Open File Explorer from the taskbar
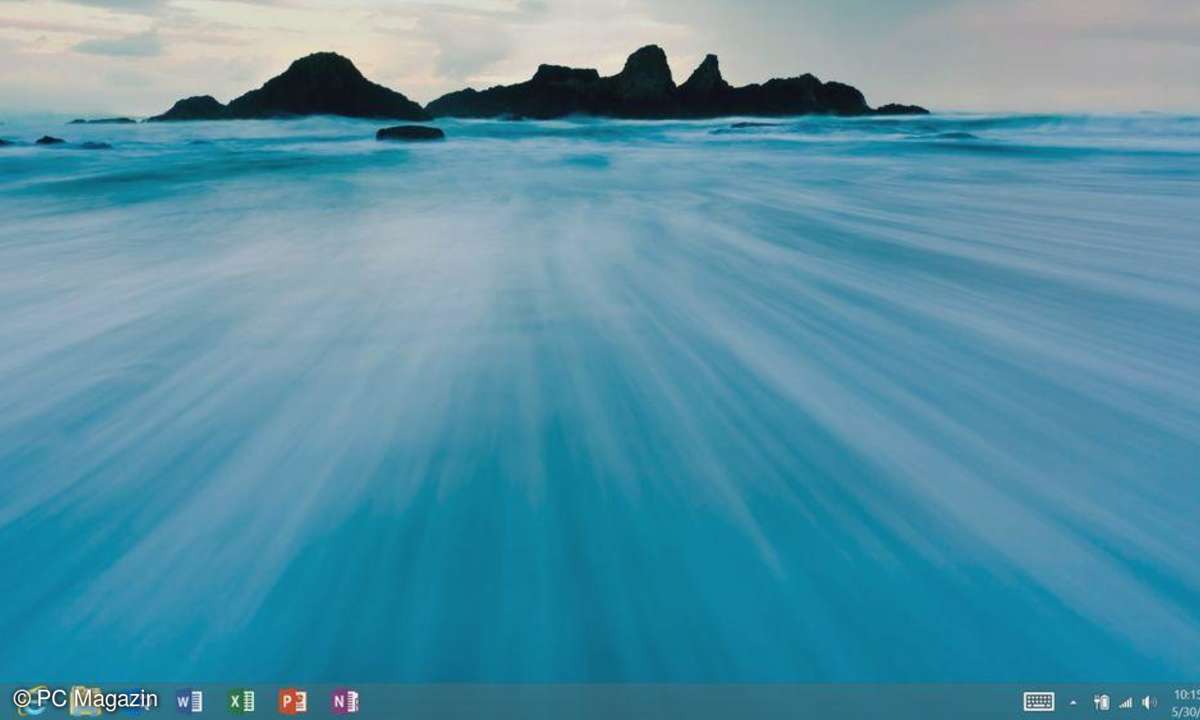Screen dimensions: 1200x720 tap(86, 700)
